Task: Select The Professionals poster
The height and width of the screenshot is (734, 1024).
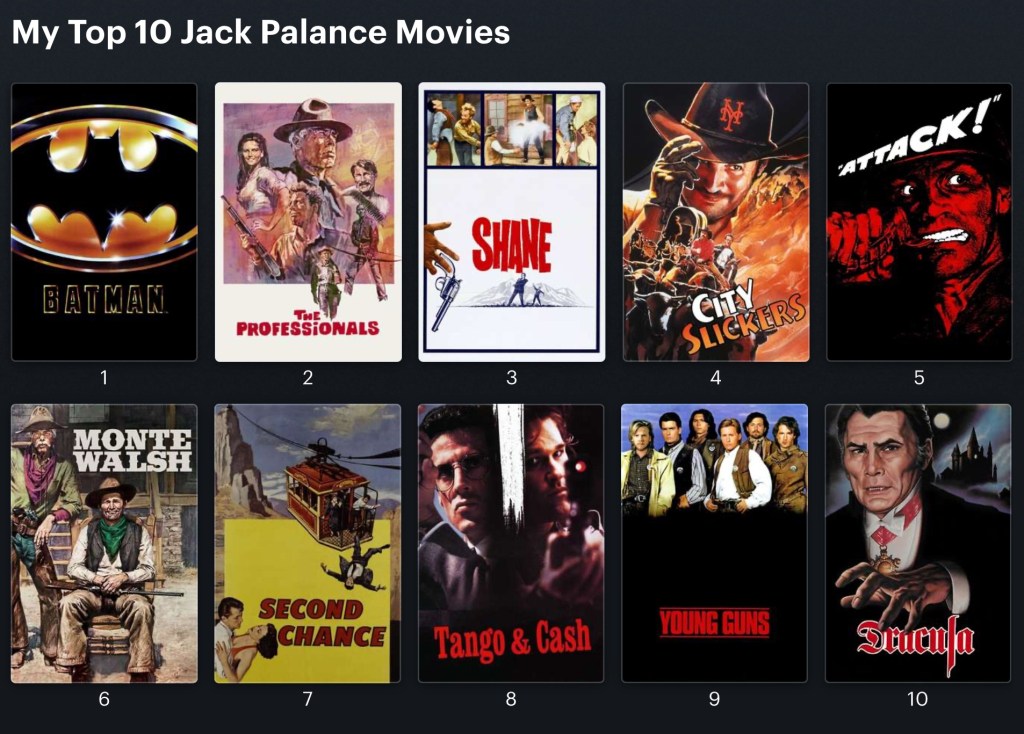Action: pyautogui.click(x=308, y=222)
